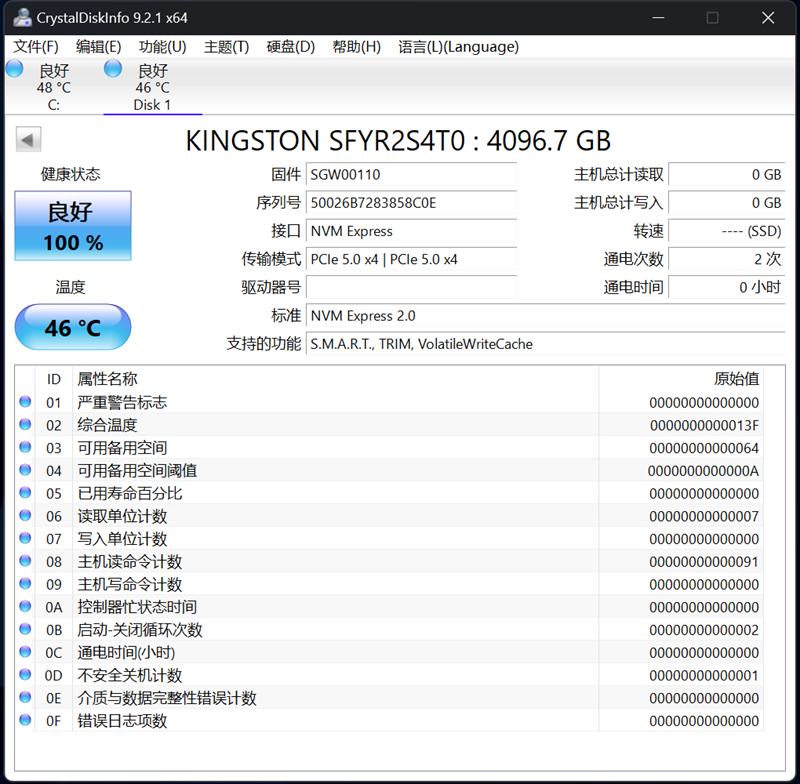Open the 语言(L)(Language) menu

pos(458,47)
